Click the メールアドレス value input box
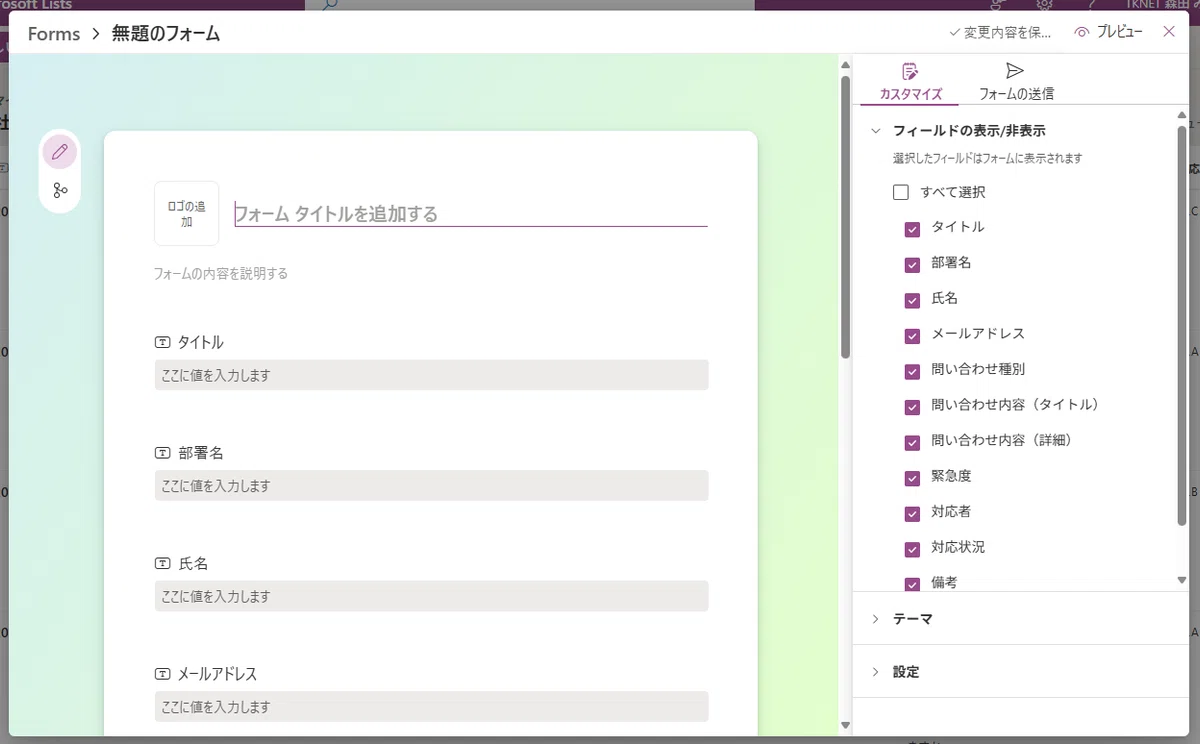Image resolution: width=1200 pixels, height=744 pixels. coord(431,707)
